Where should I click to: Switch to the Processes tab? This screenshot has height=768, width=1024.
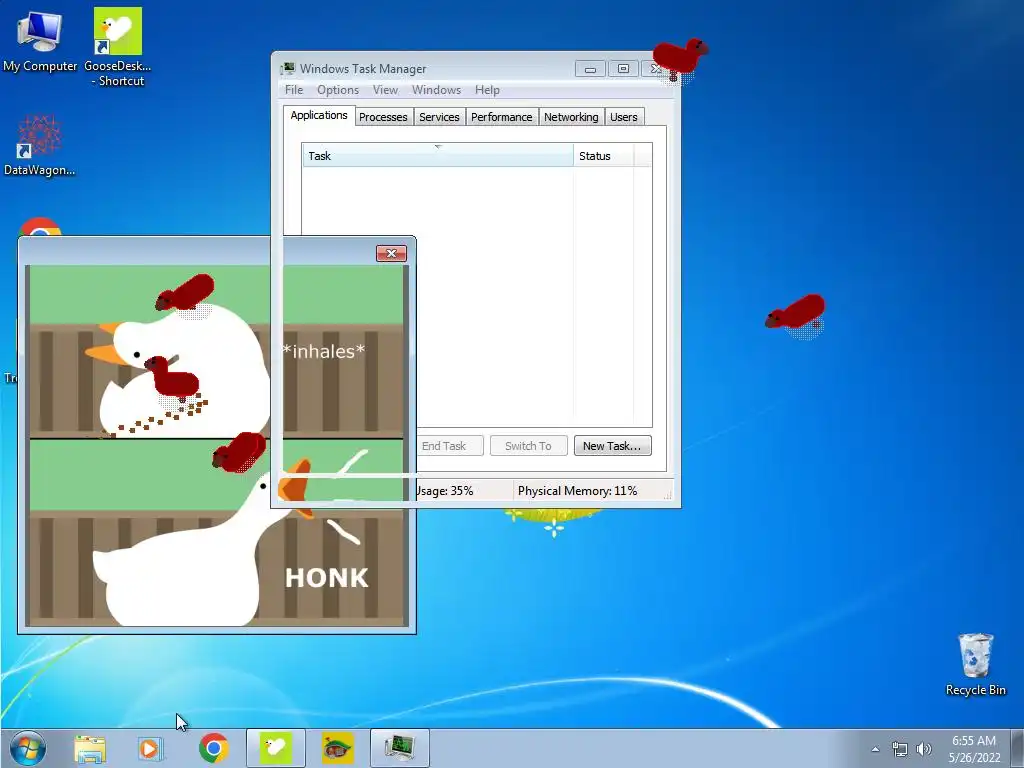tap(383, 117)
